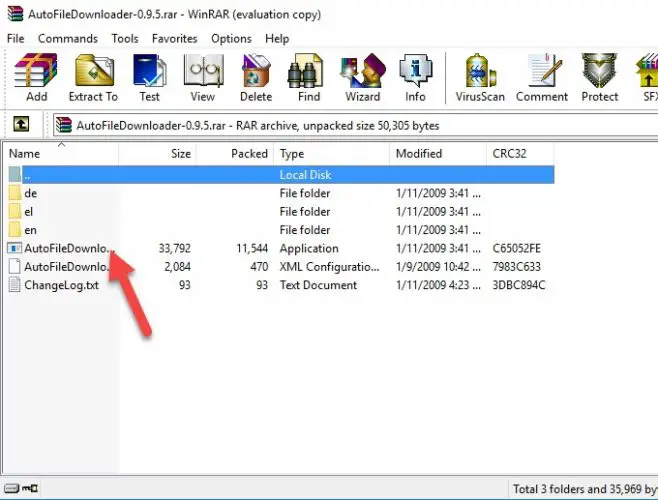Sort by the Modified column header
Screen dimensions: 658x500
438,154
